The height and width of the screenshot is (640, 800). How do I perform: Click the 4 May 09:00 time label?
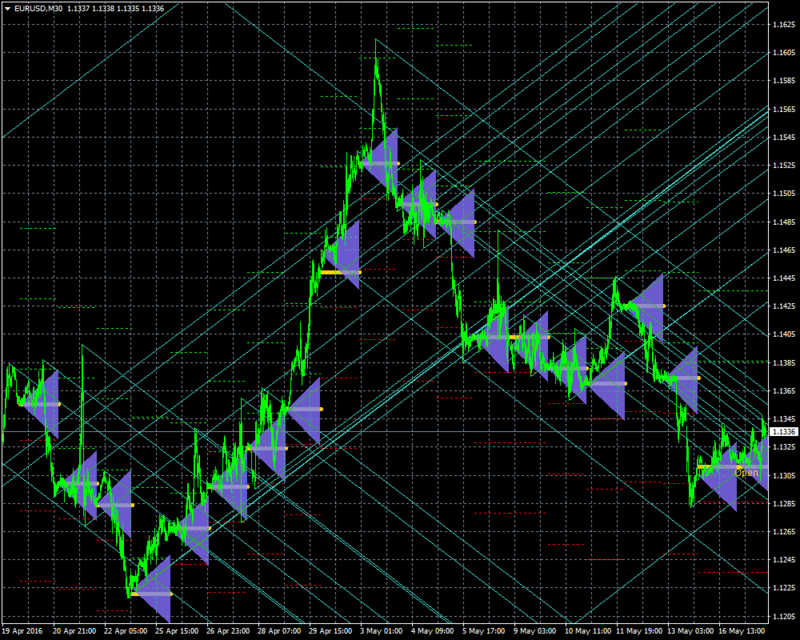[433, 631]
